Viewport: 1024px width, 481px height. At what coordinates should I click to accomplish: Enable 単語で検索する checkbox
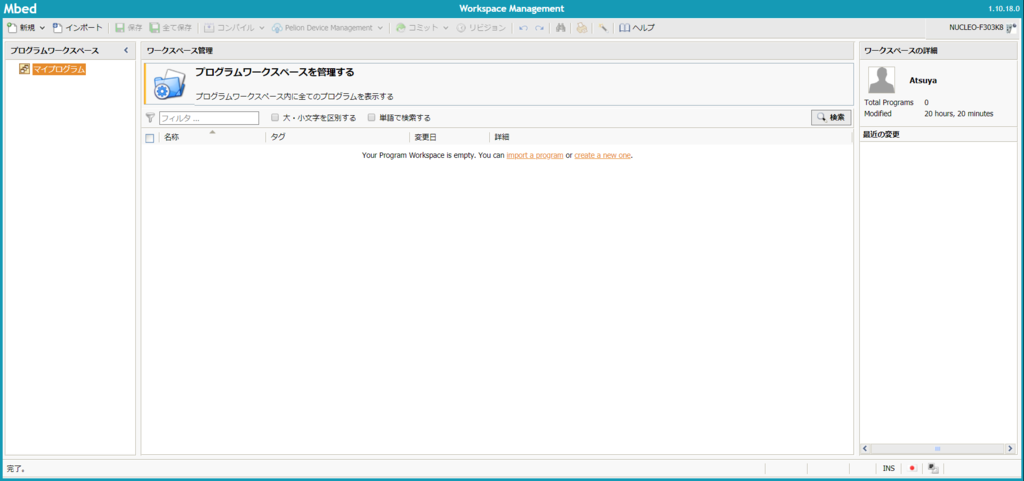[x=372, y=117]
